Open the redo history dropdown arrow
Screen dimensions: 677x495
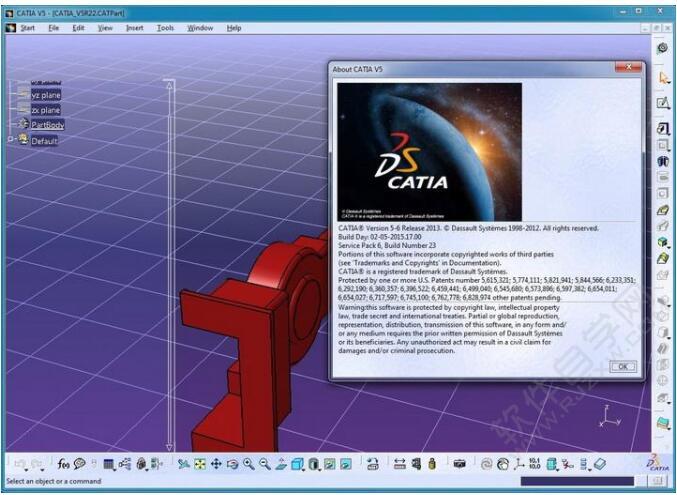tap(43, 470)
